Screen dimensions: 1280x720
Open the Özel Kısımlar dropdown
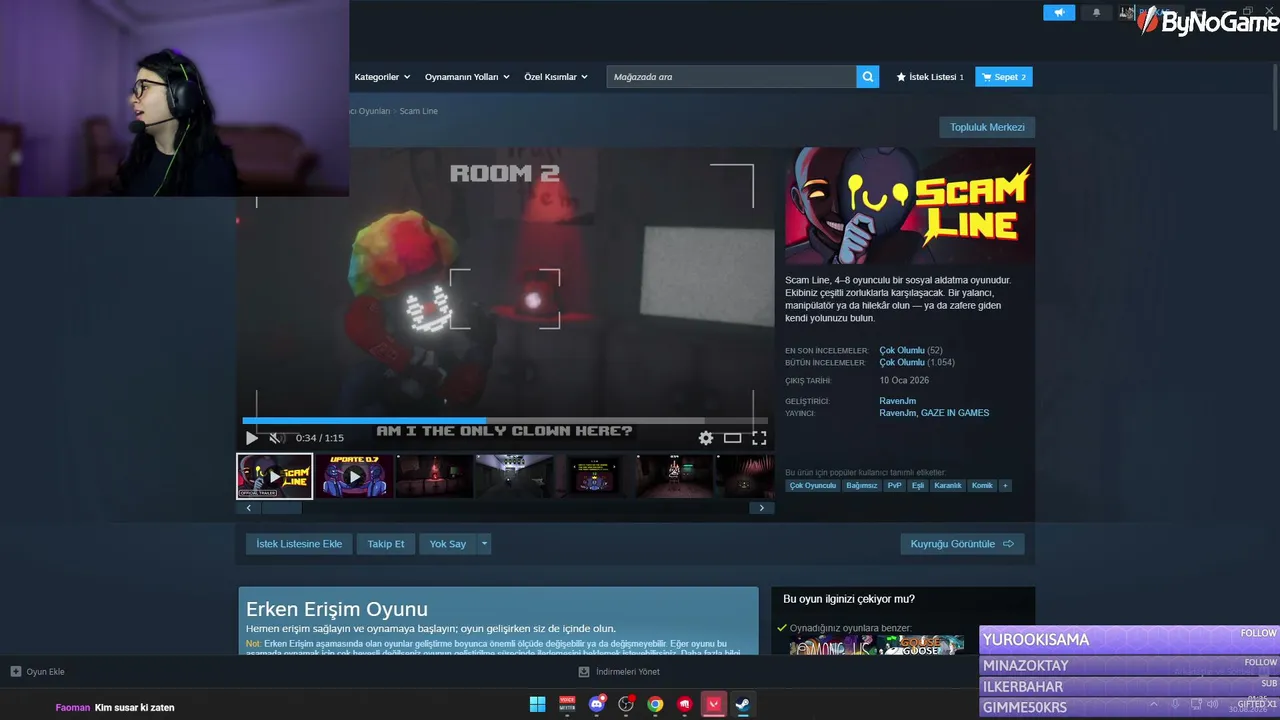pos(556,77)
